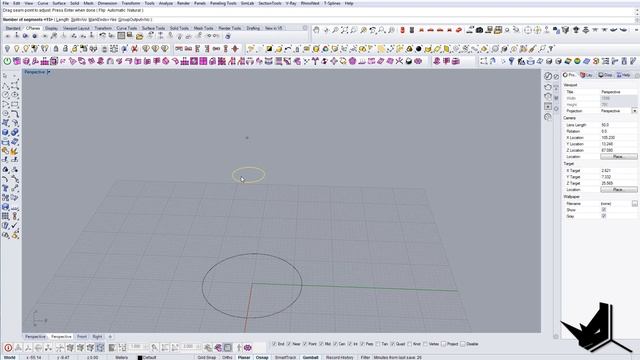Toggle the Cen osnap checkbox
The image size is (640, 360).
point(335,344)
